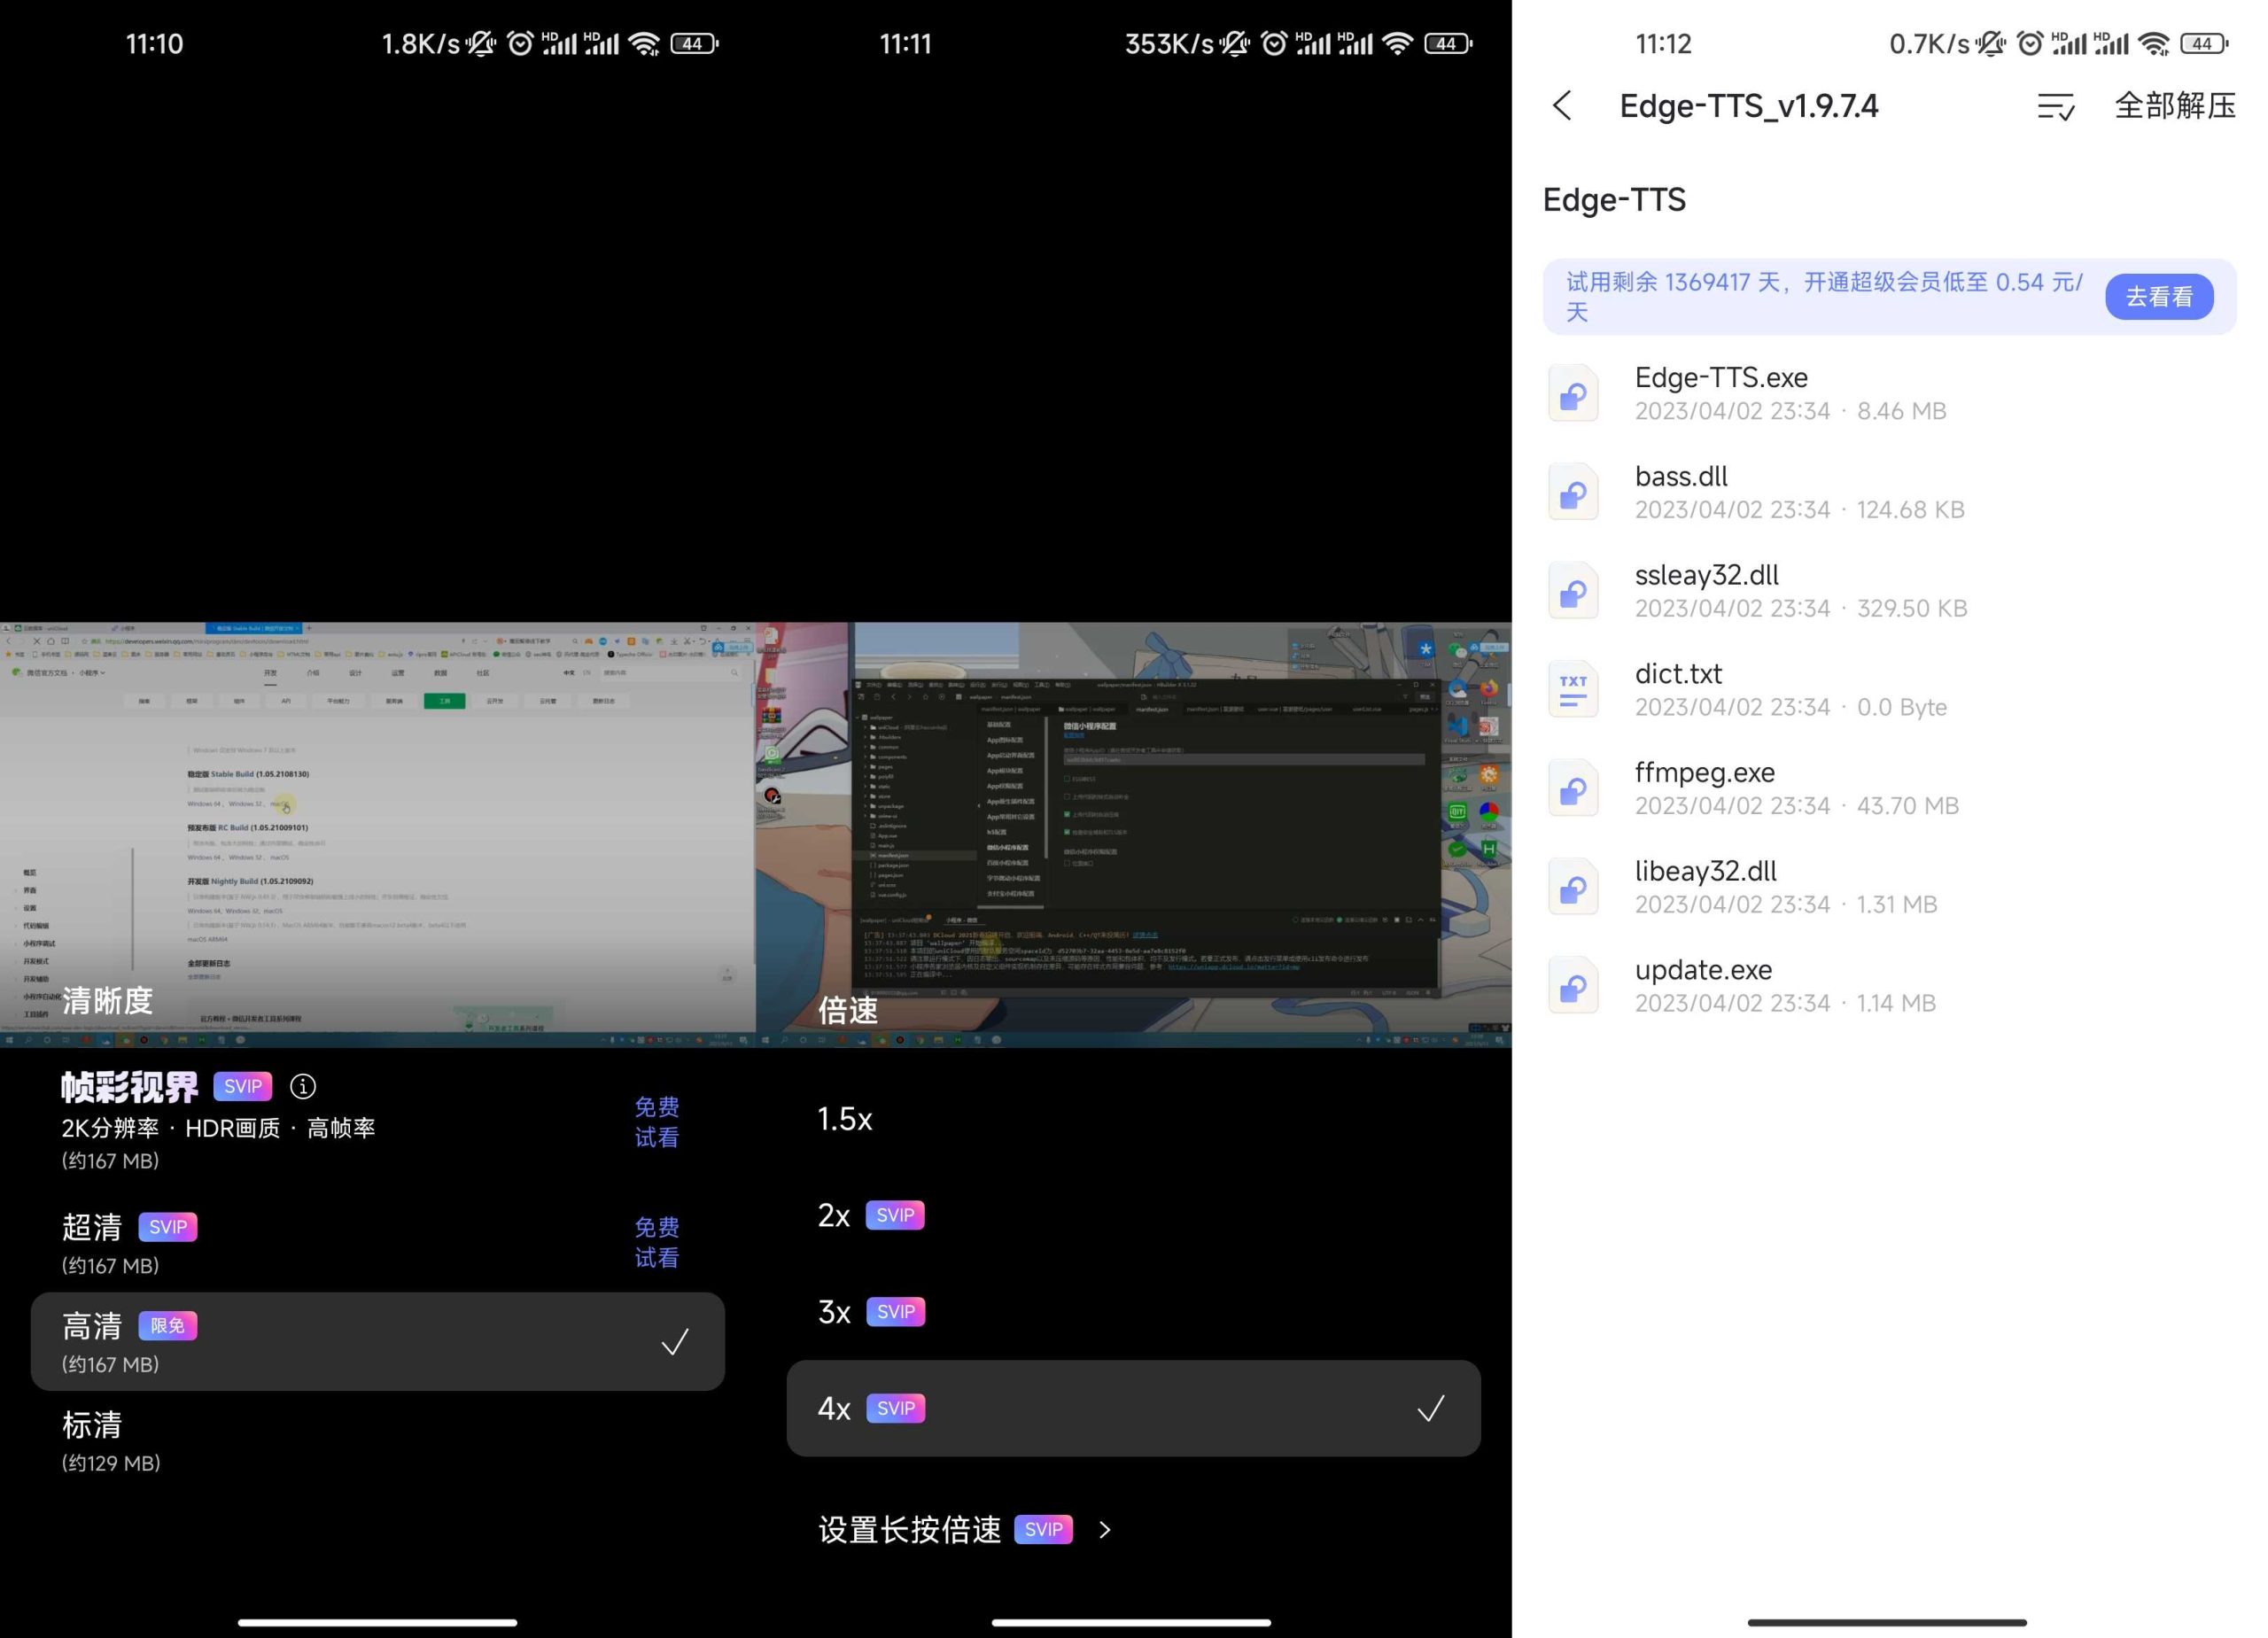Tap the Edge-TTS folder heading
The image size is (2268, 1638).
[x=1614, y=200]
